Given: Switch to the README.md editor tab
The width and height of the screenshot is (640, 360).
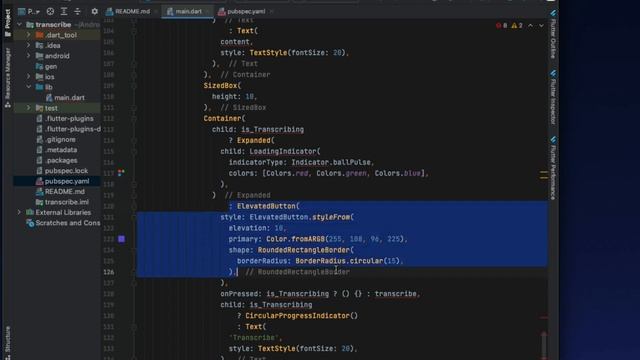Looking at the screenshot, I should coord(128,11).
